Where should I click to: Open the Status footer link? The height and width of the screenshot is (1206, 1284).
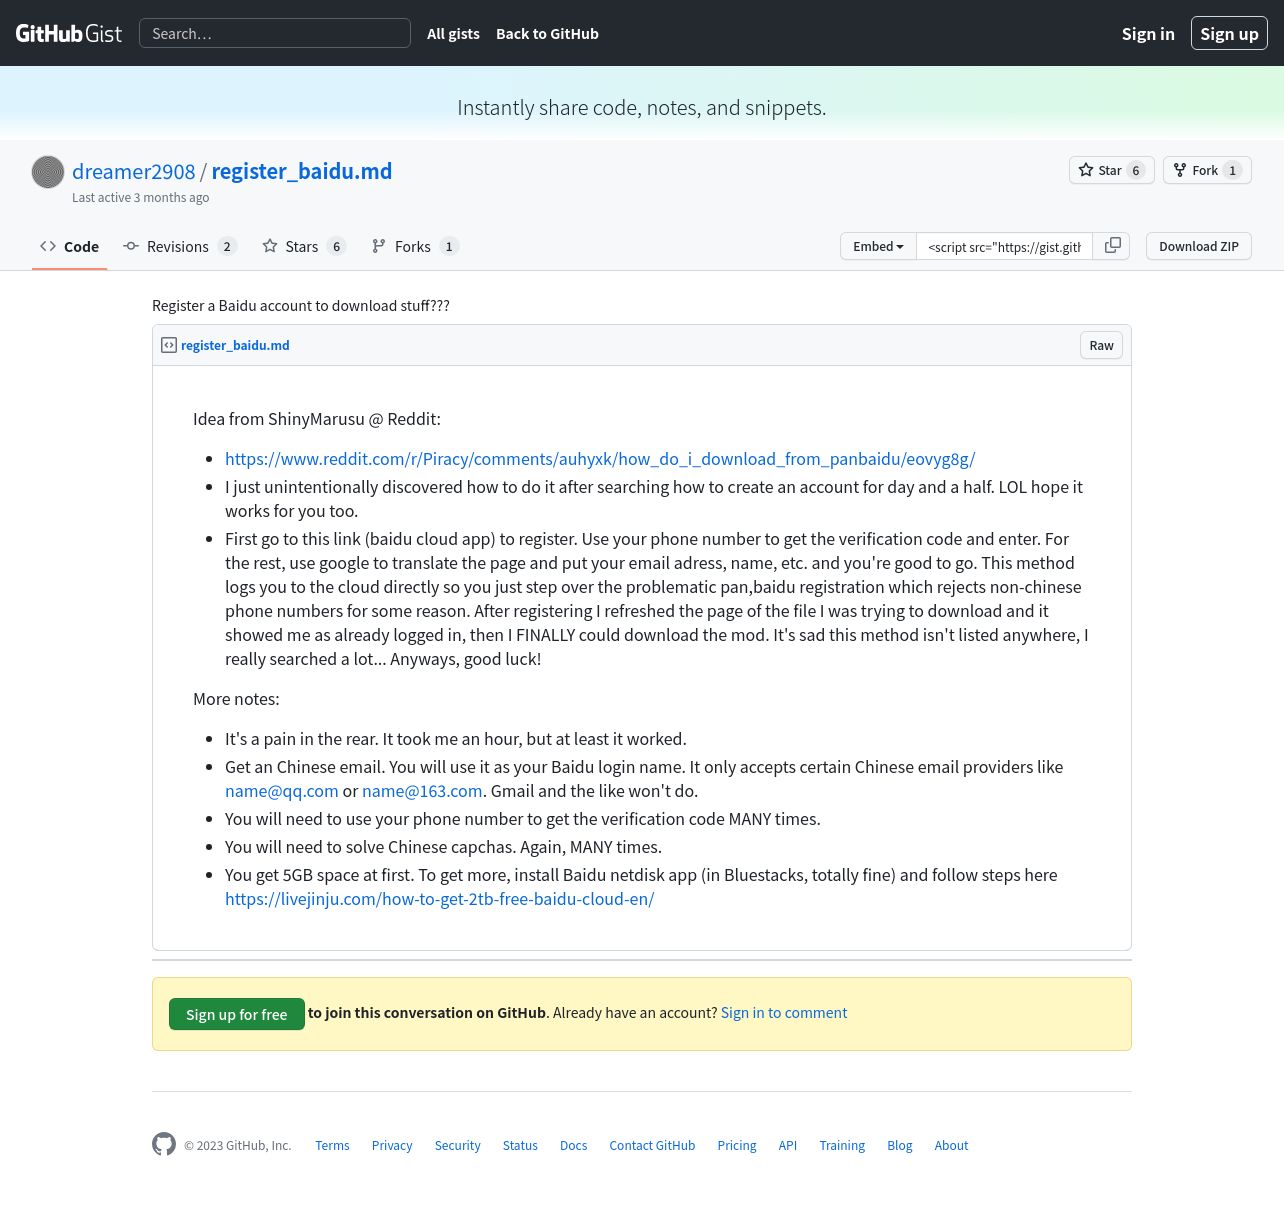tap(520, 1145)
